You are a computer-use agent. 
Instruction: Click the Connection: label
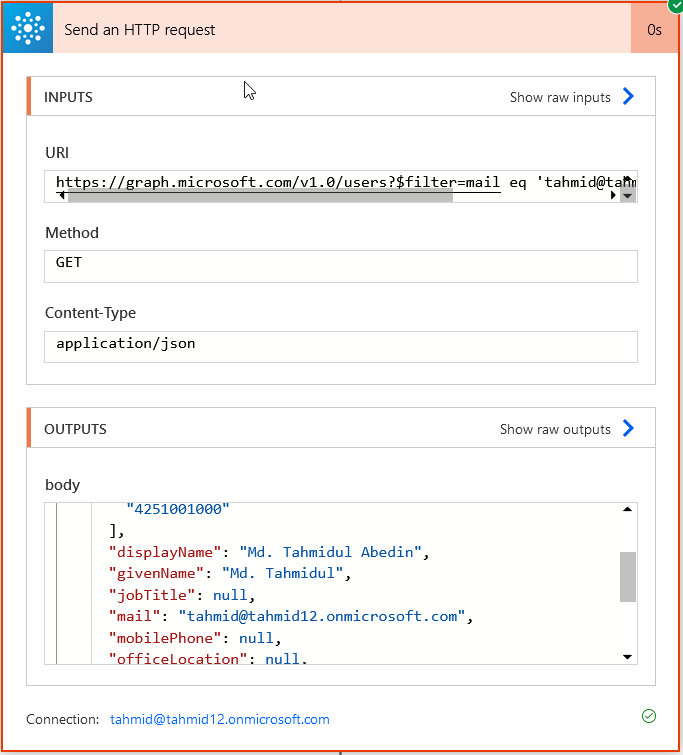pyautogui.click(x=63, y=719)
